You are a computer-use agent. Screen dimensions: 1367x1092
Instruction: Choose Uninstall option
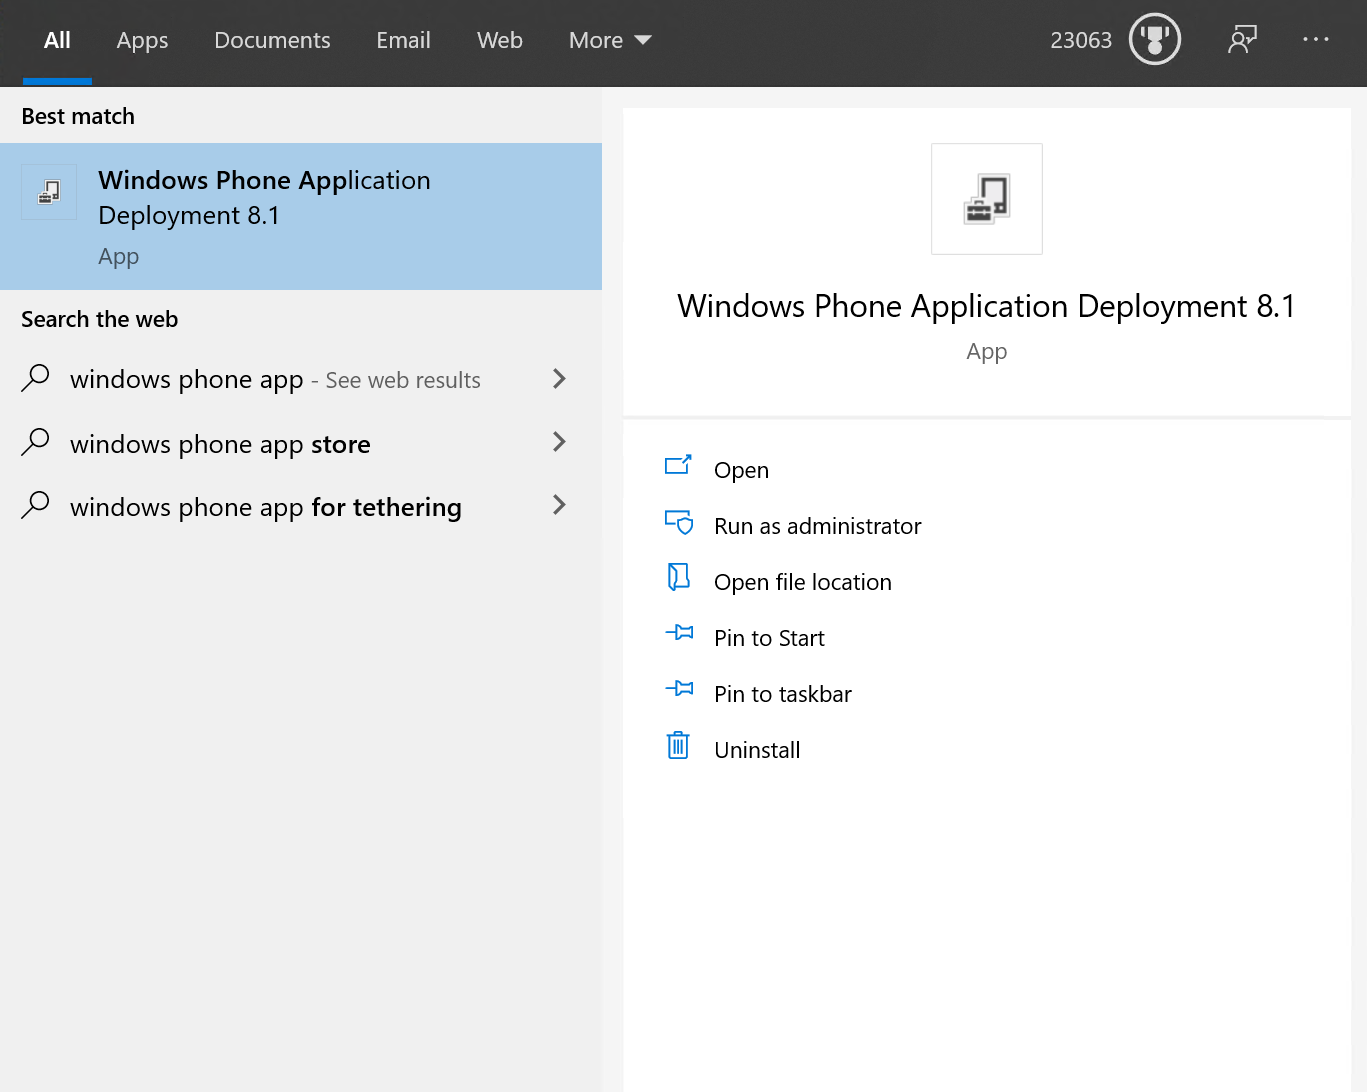(757, 750)
